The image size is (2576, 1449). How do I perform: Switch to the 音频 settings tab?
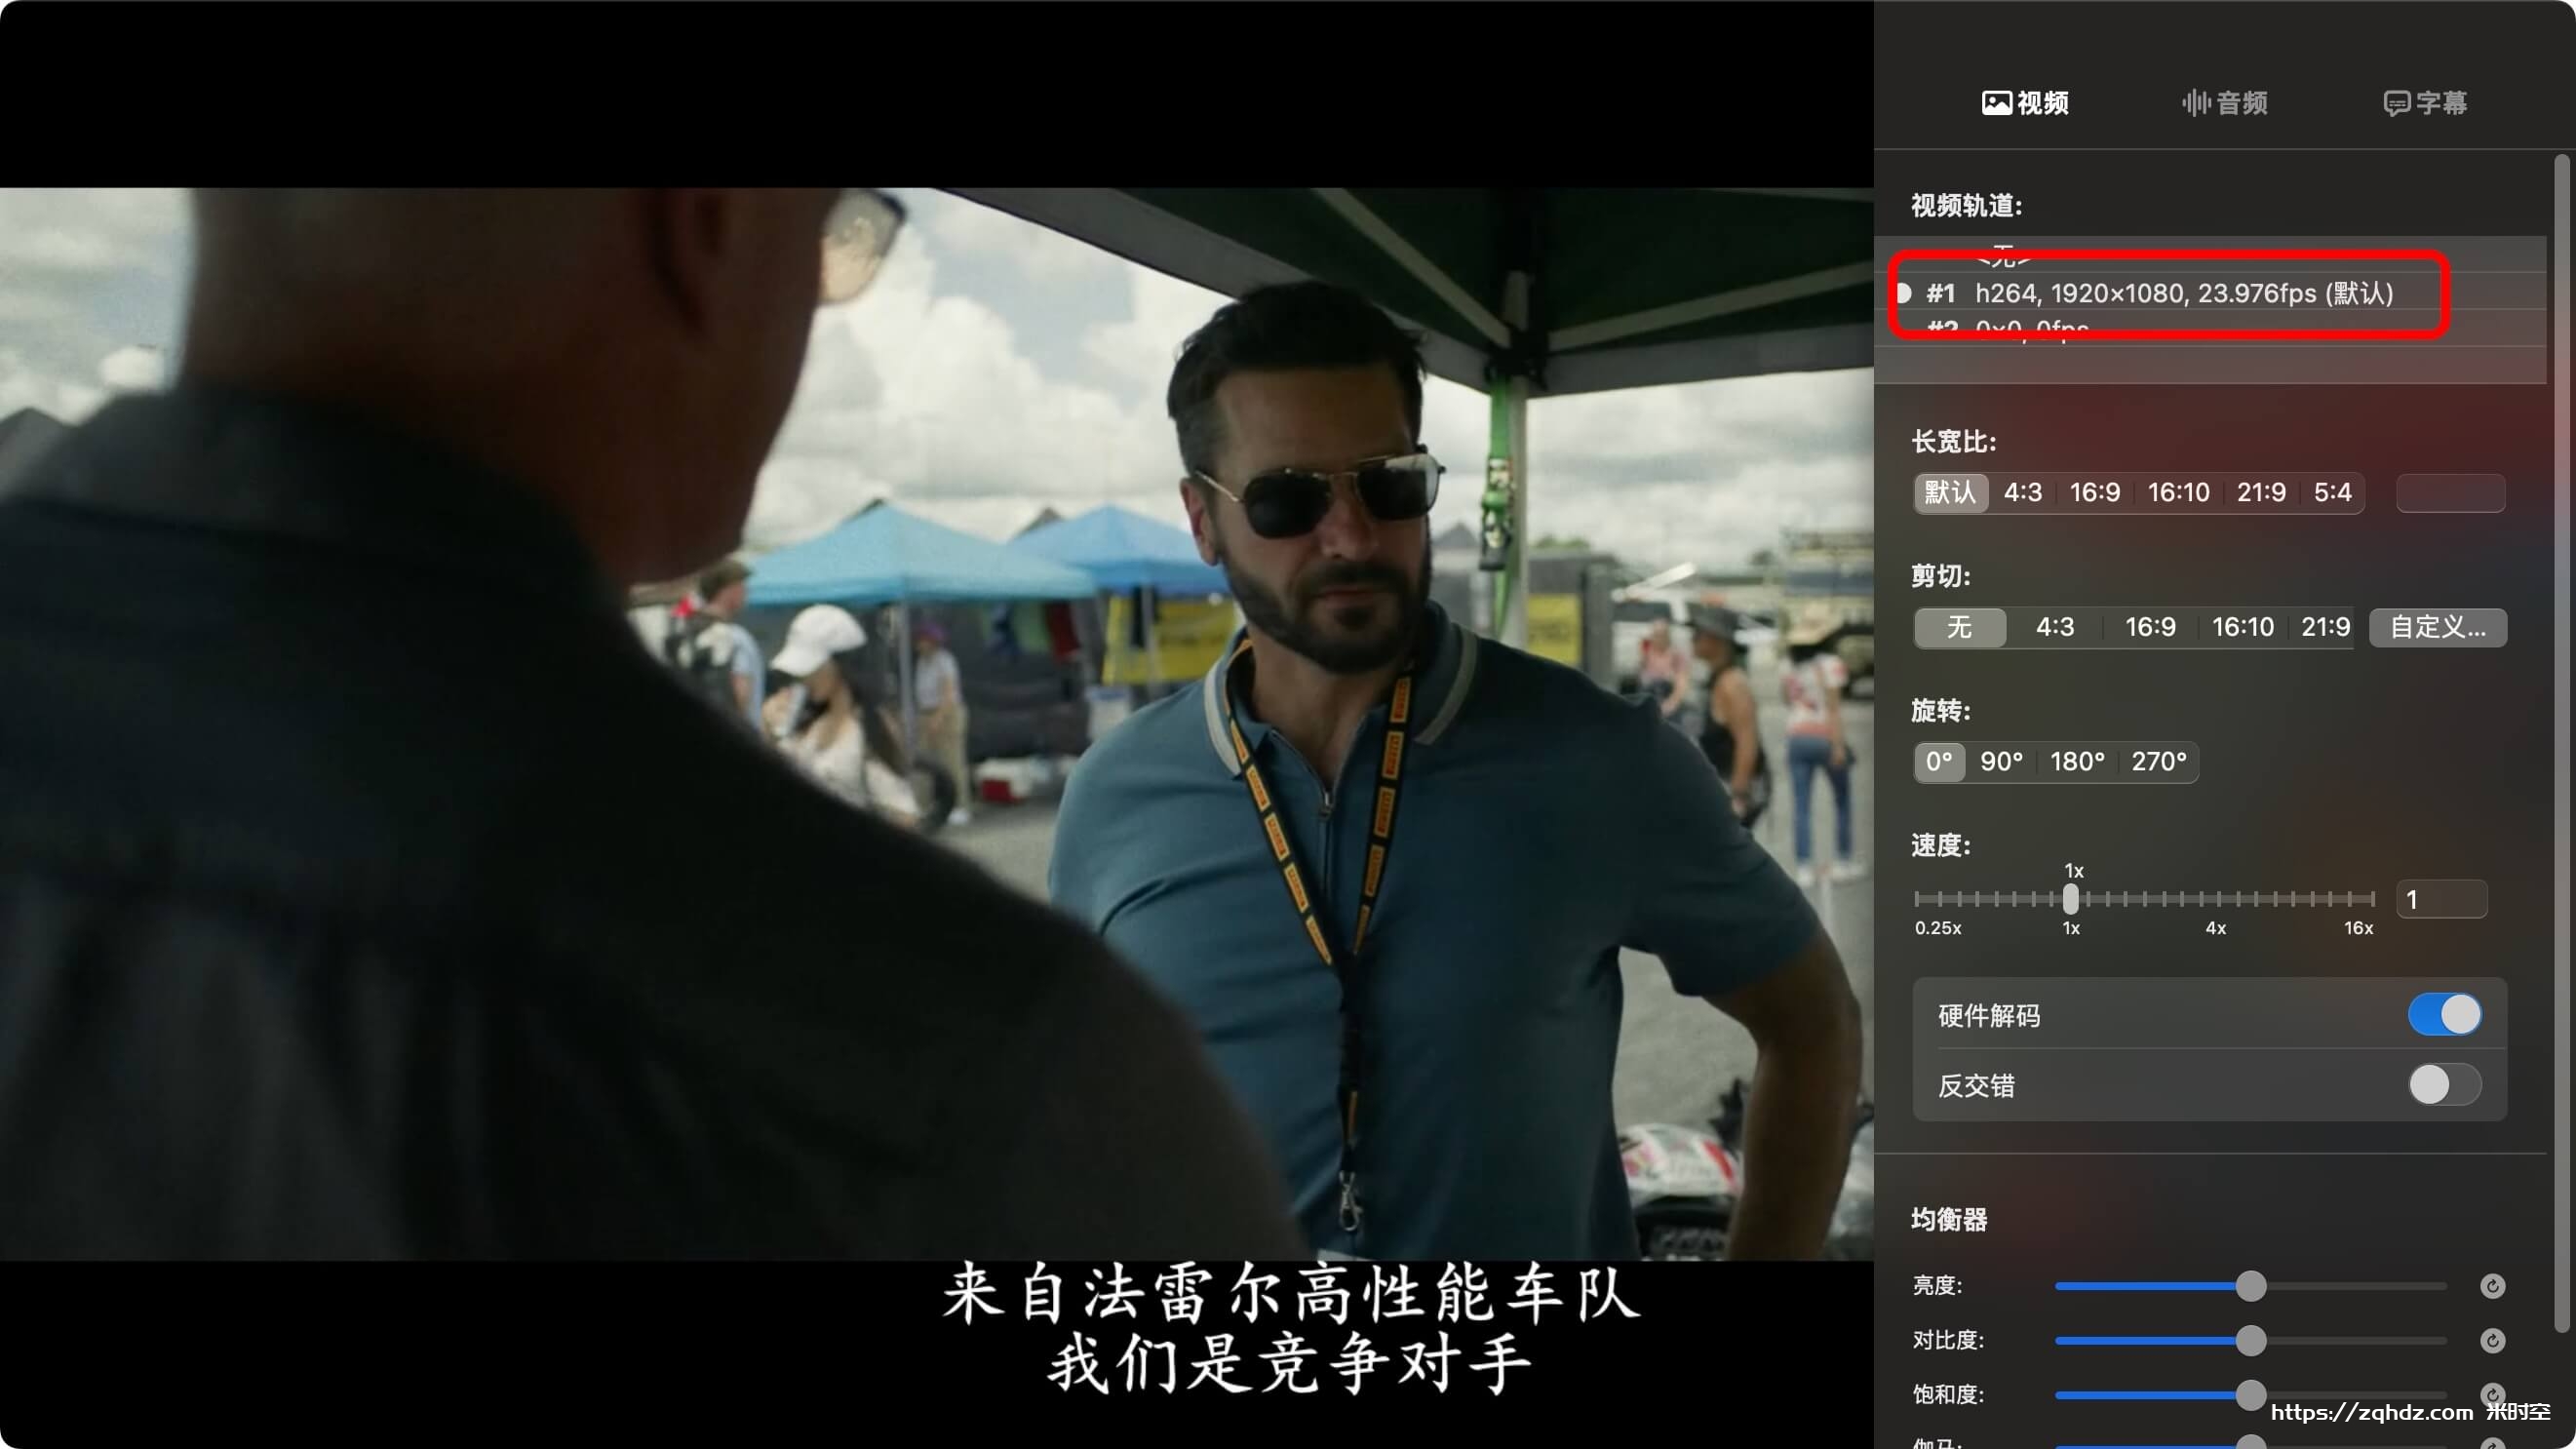pyautogui.click(x=2224, y=103)
